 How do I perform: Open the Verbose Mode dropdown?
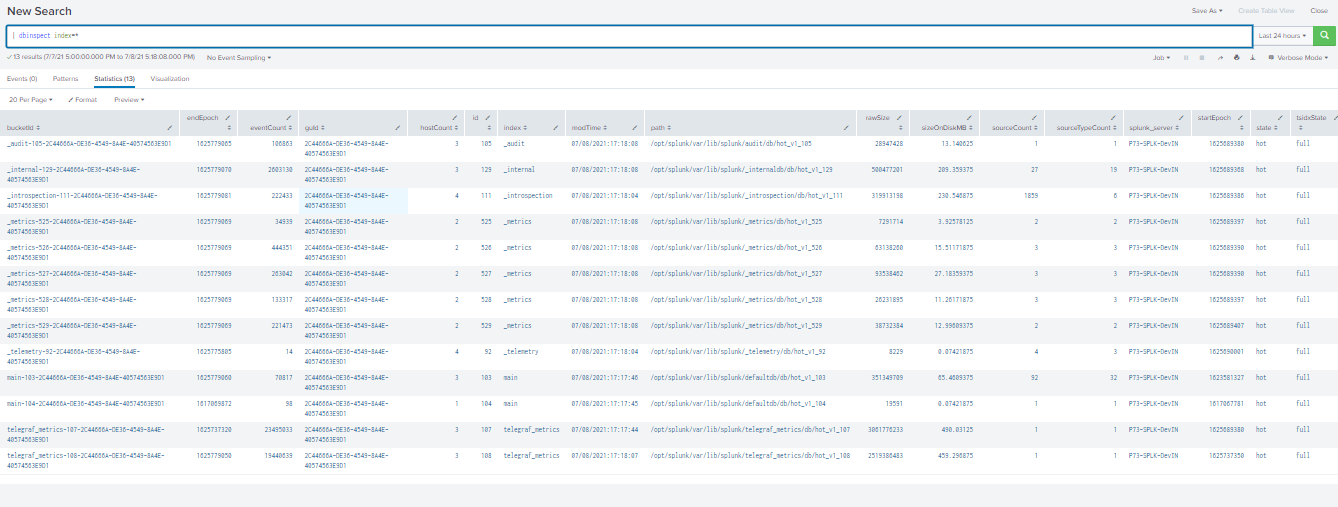(x=1299, y=58)
